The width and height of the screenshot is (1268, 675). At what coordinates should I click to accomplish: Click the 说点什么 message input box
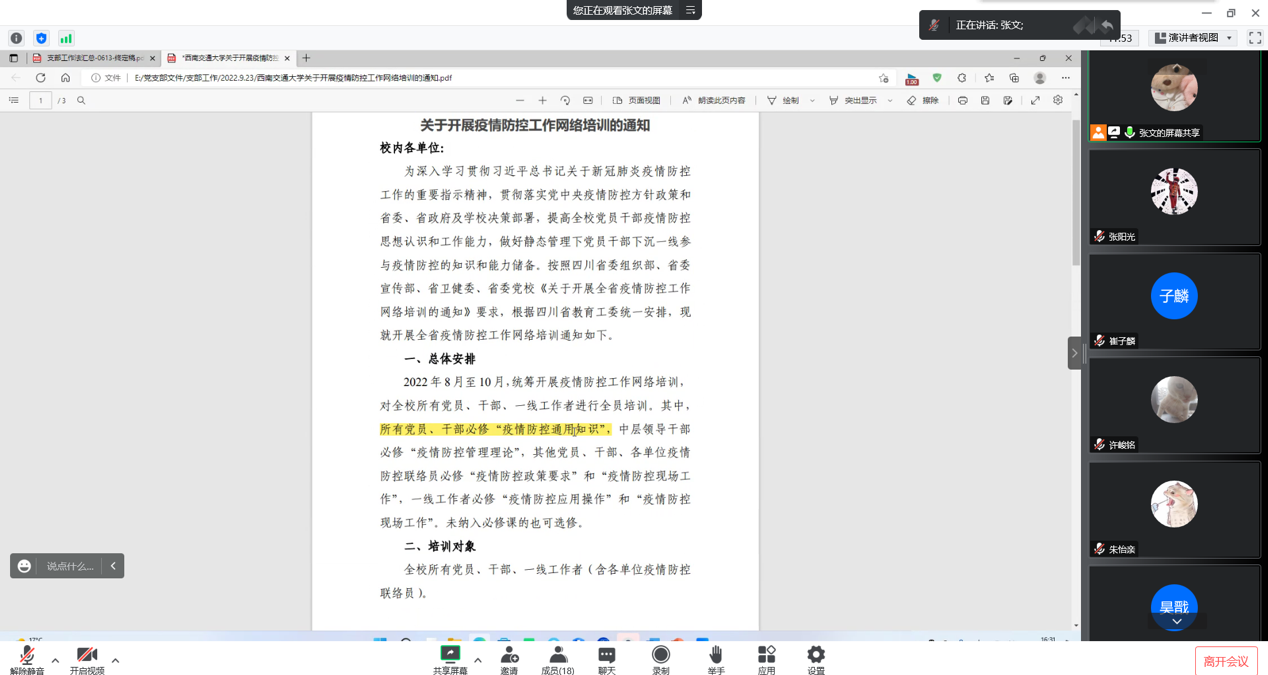point(69,566)
